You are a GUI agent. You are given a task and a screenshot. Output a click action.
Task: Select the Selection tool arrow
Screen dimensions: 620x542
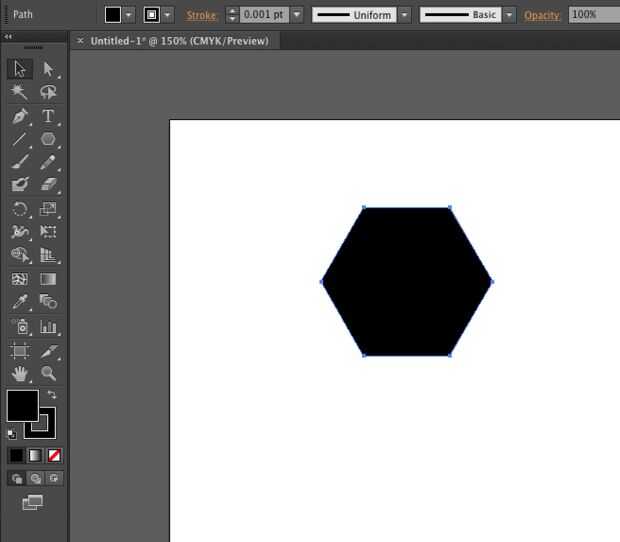tap(20, 69)
